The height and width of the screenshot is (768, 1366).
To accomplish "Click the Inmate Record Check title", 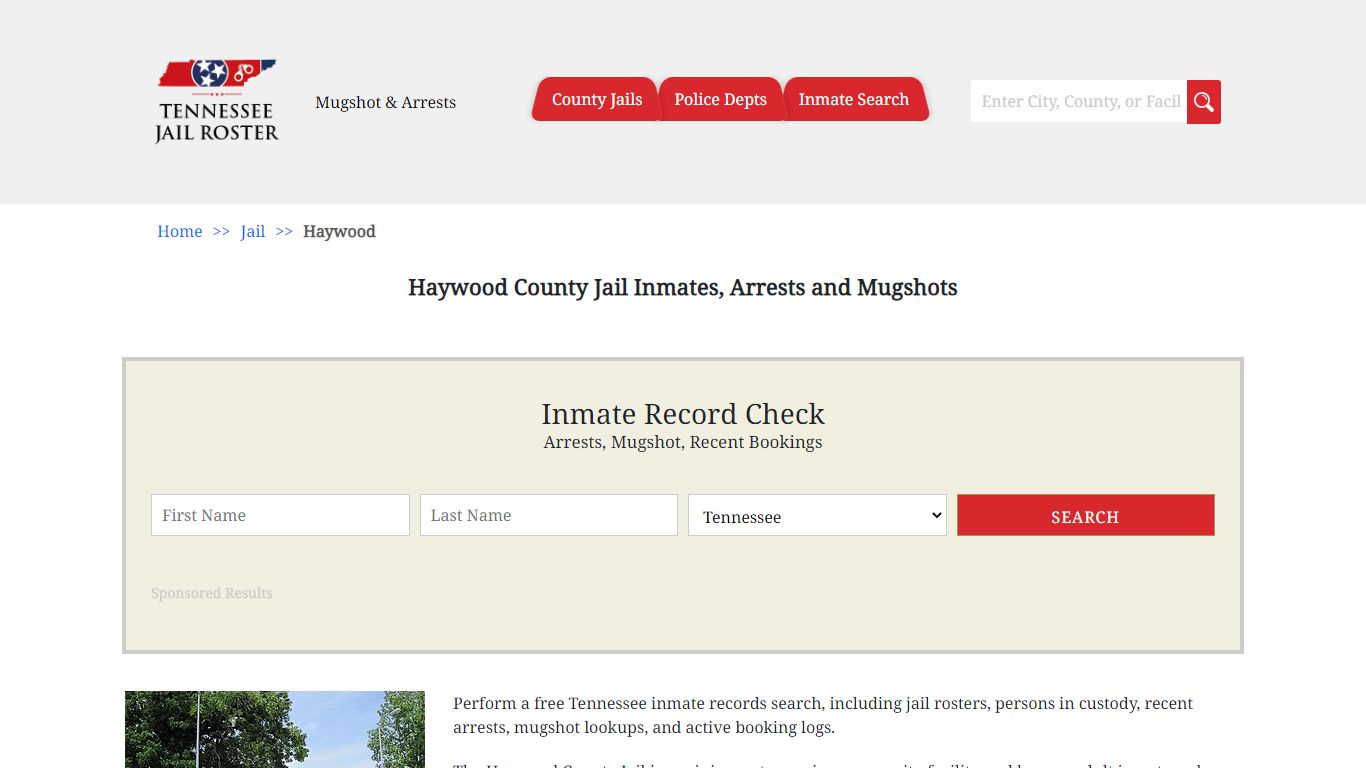I will 683,414.
